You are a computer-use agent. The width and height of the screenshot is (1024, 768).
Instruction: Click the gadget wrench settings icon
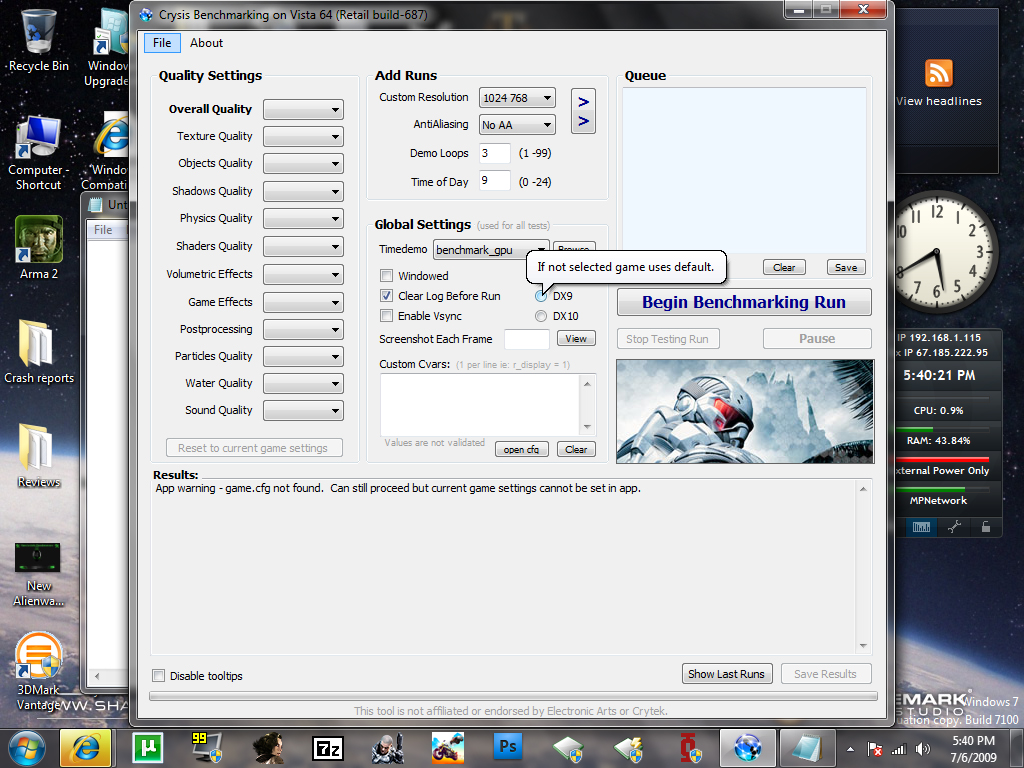(x=954, y=527)
